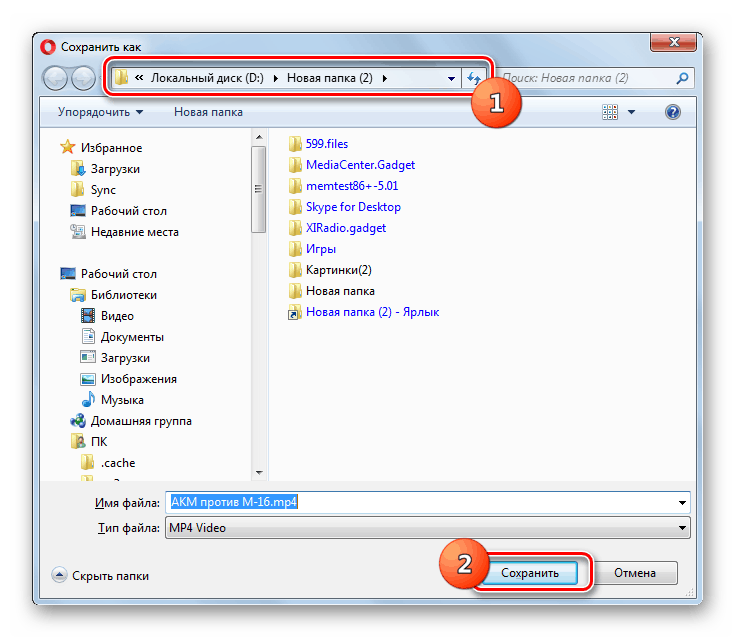The height and width of the screenshot is (638, 736).
Task: Click Локальный диск (D:) in the address path
Action: point(207,78)
